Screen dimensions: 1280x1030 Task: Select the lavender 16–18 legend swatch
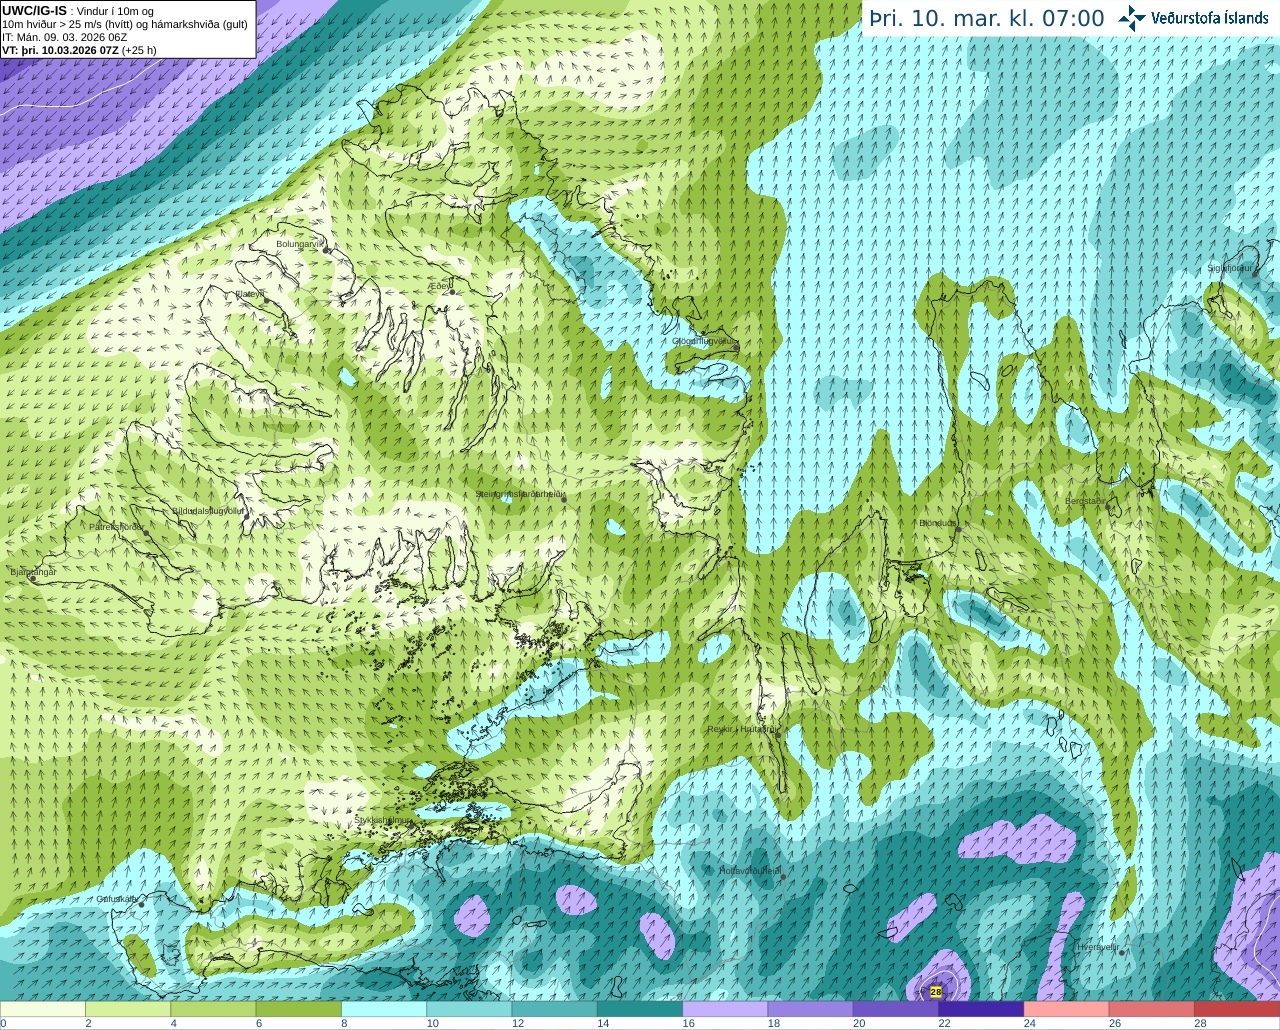(x=725, y=1009)
